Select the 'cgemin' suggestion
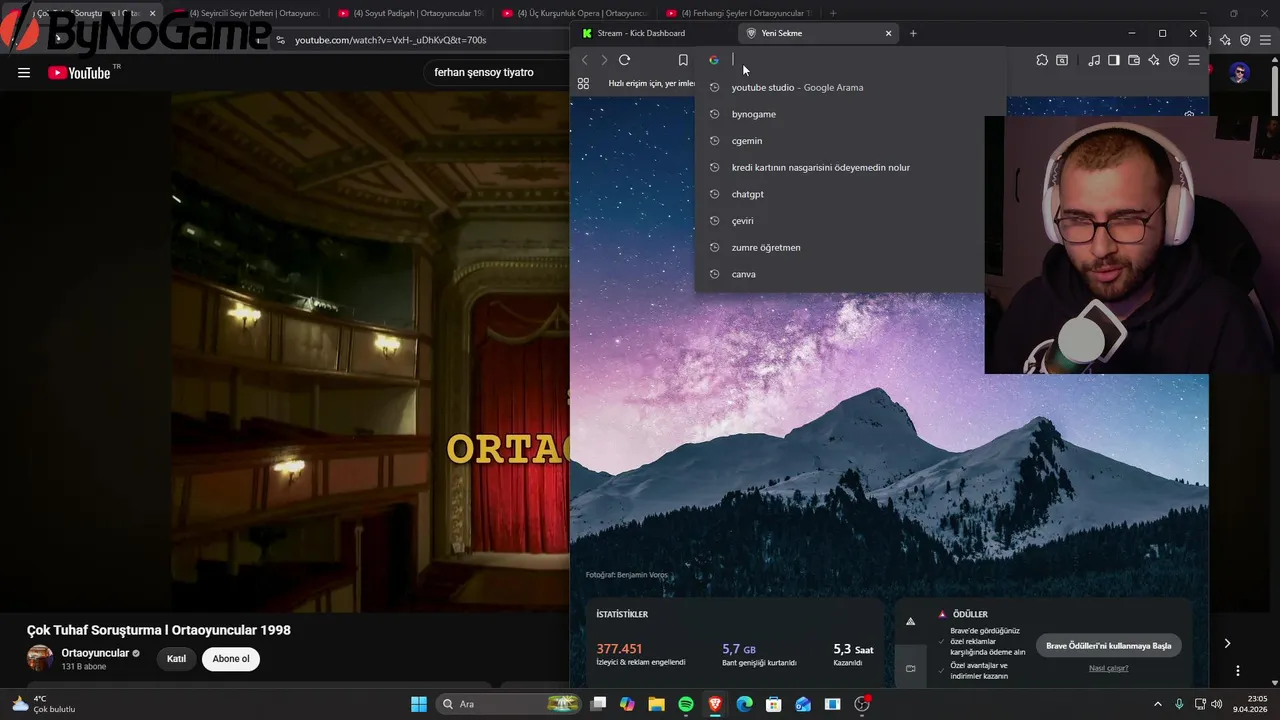 pos(840,141)
